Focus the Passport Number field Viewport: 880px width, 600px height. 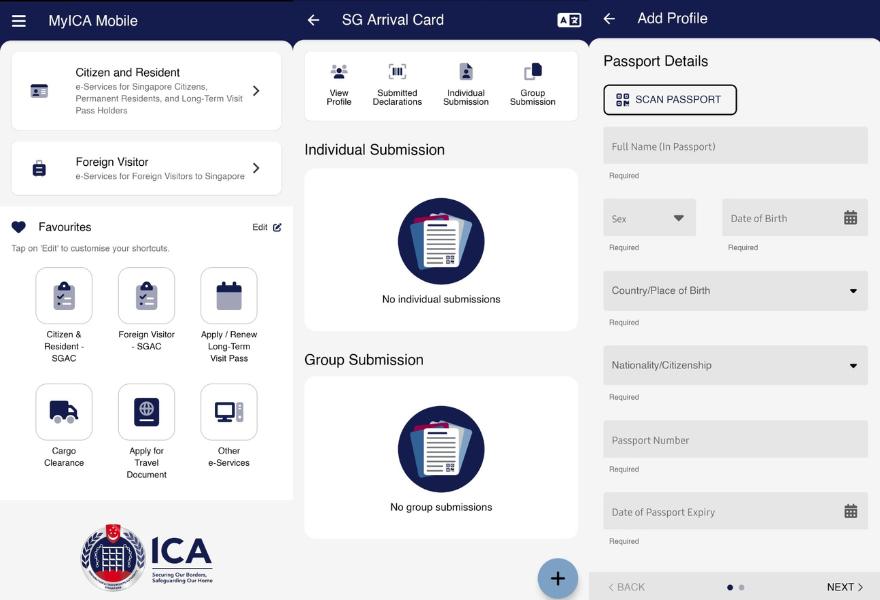coord(735,439)
